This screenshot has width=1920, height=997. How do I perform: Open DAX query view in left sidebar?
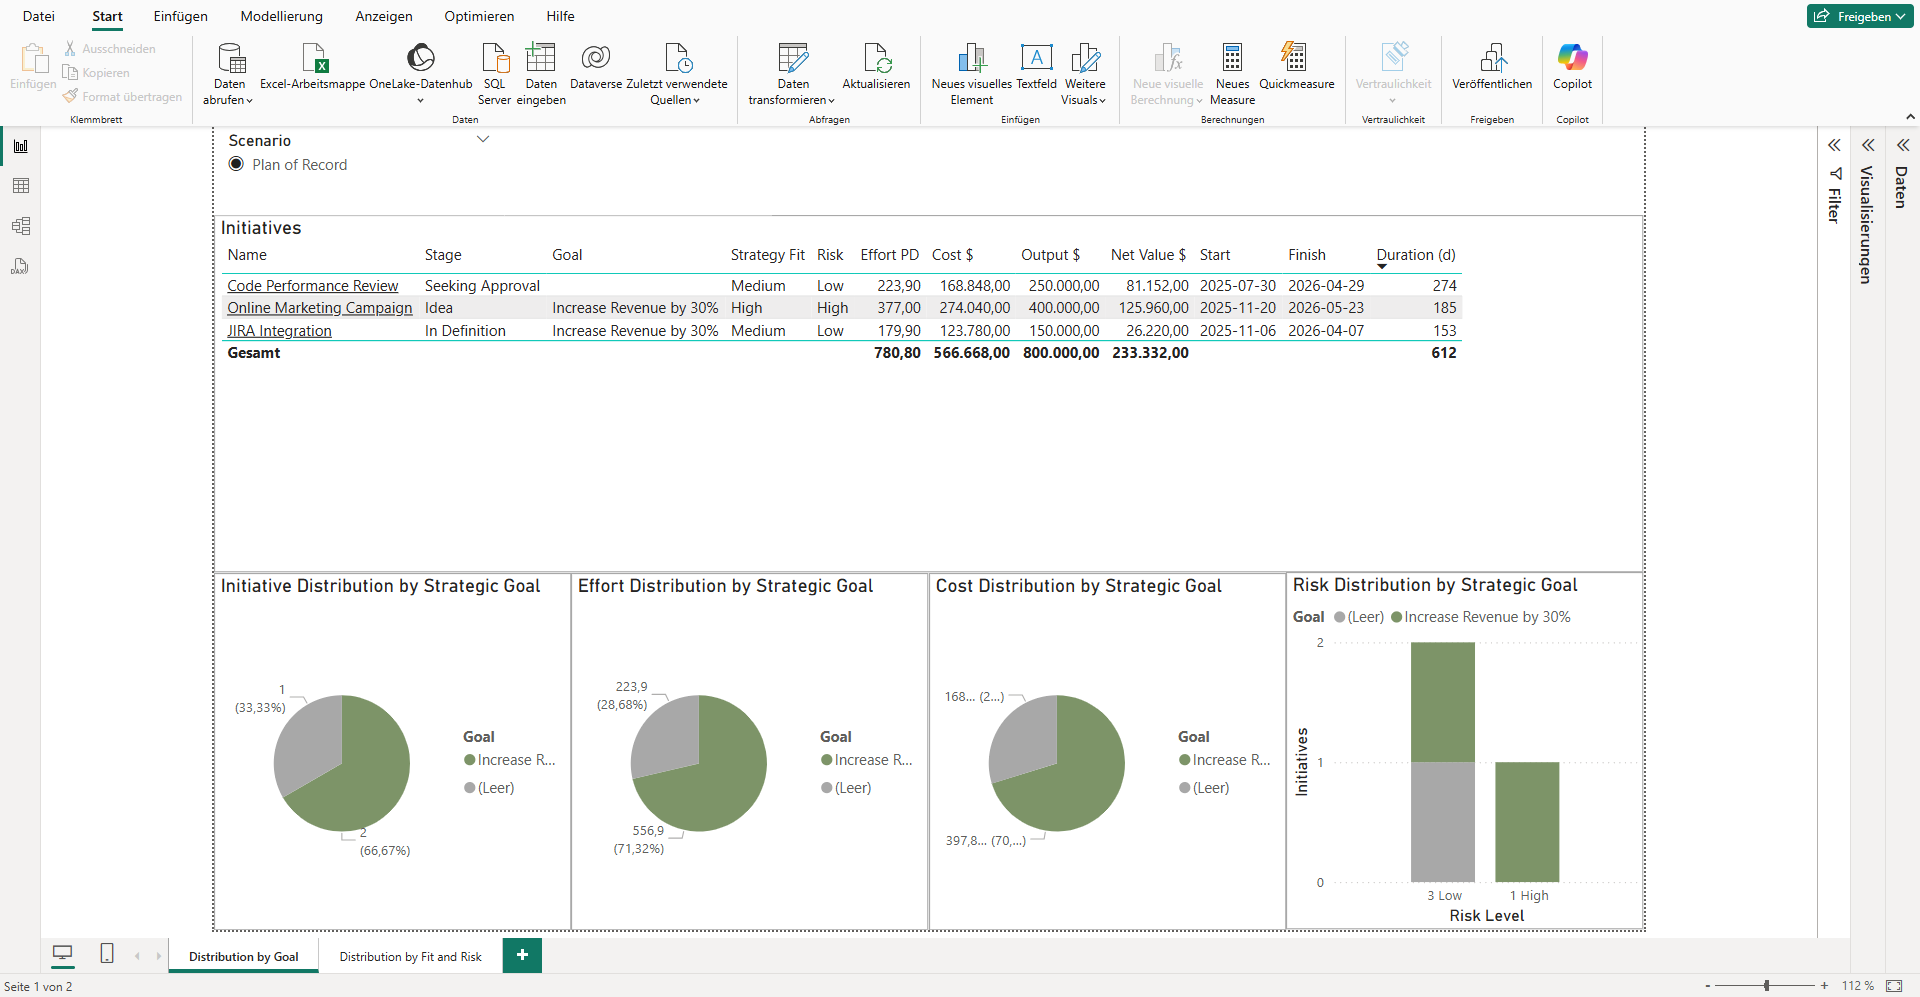click(x=20, y=266)
